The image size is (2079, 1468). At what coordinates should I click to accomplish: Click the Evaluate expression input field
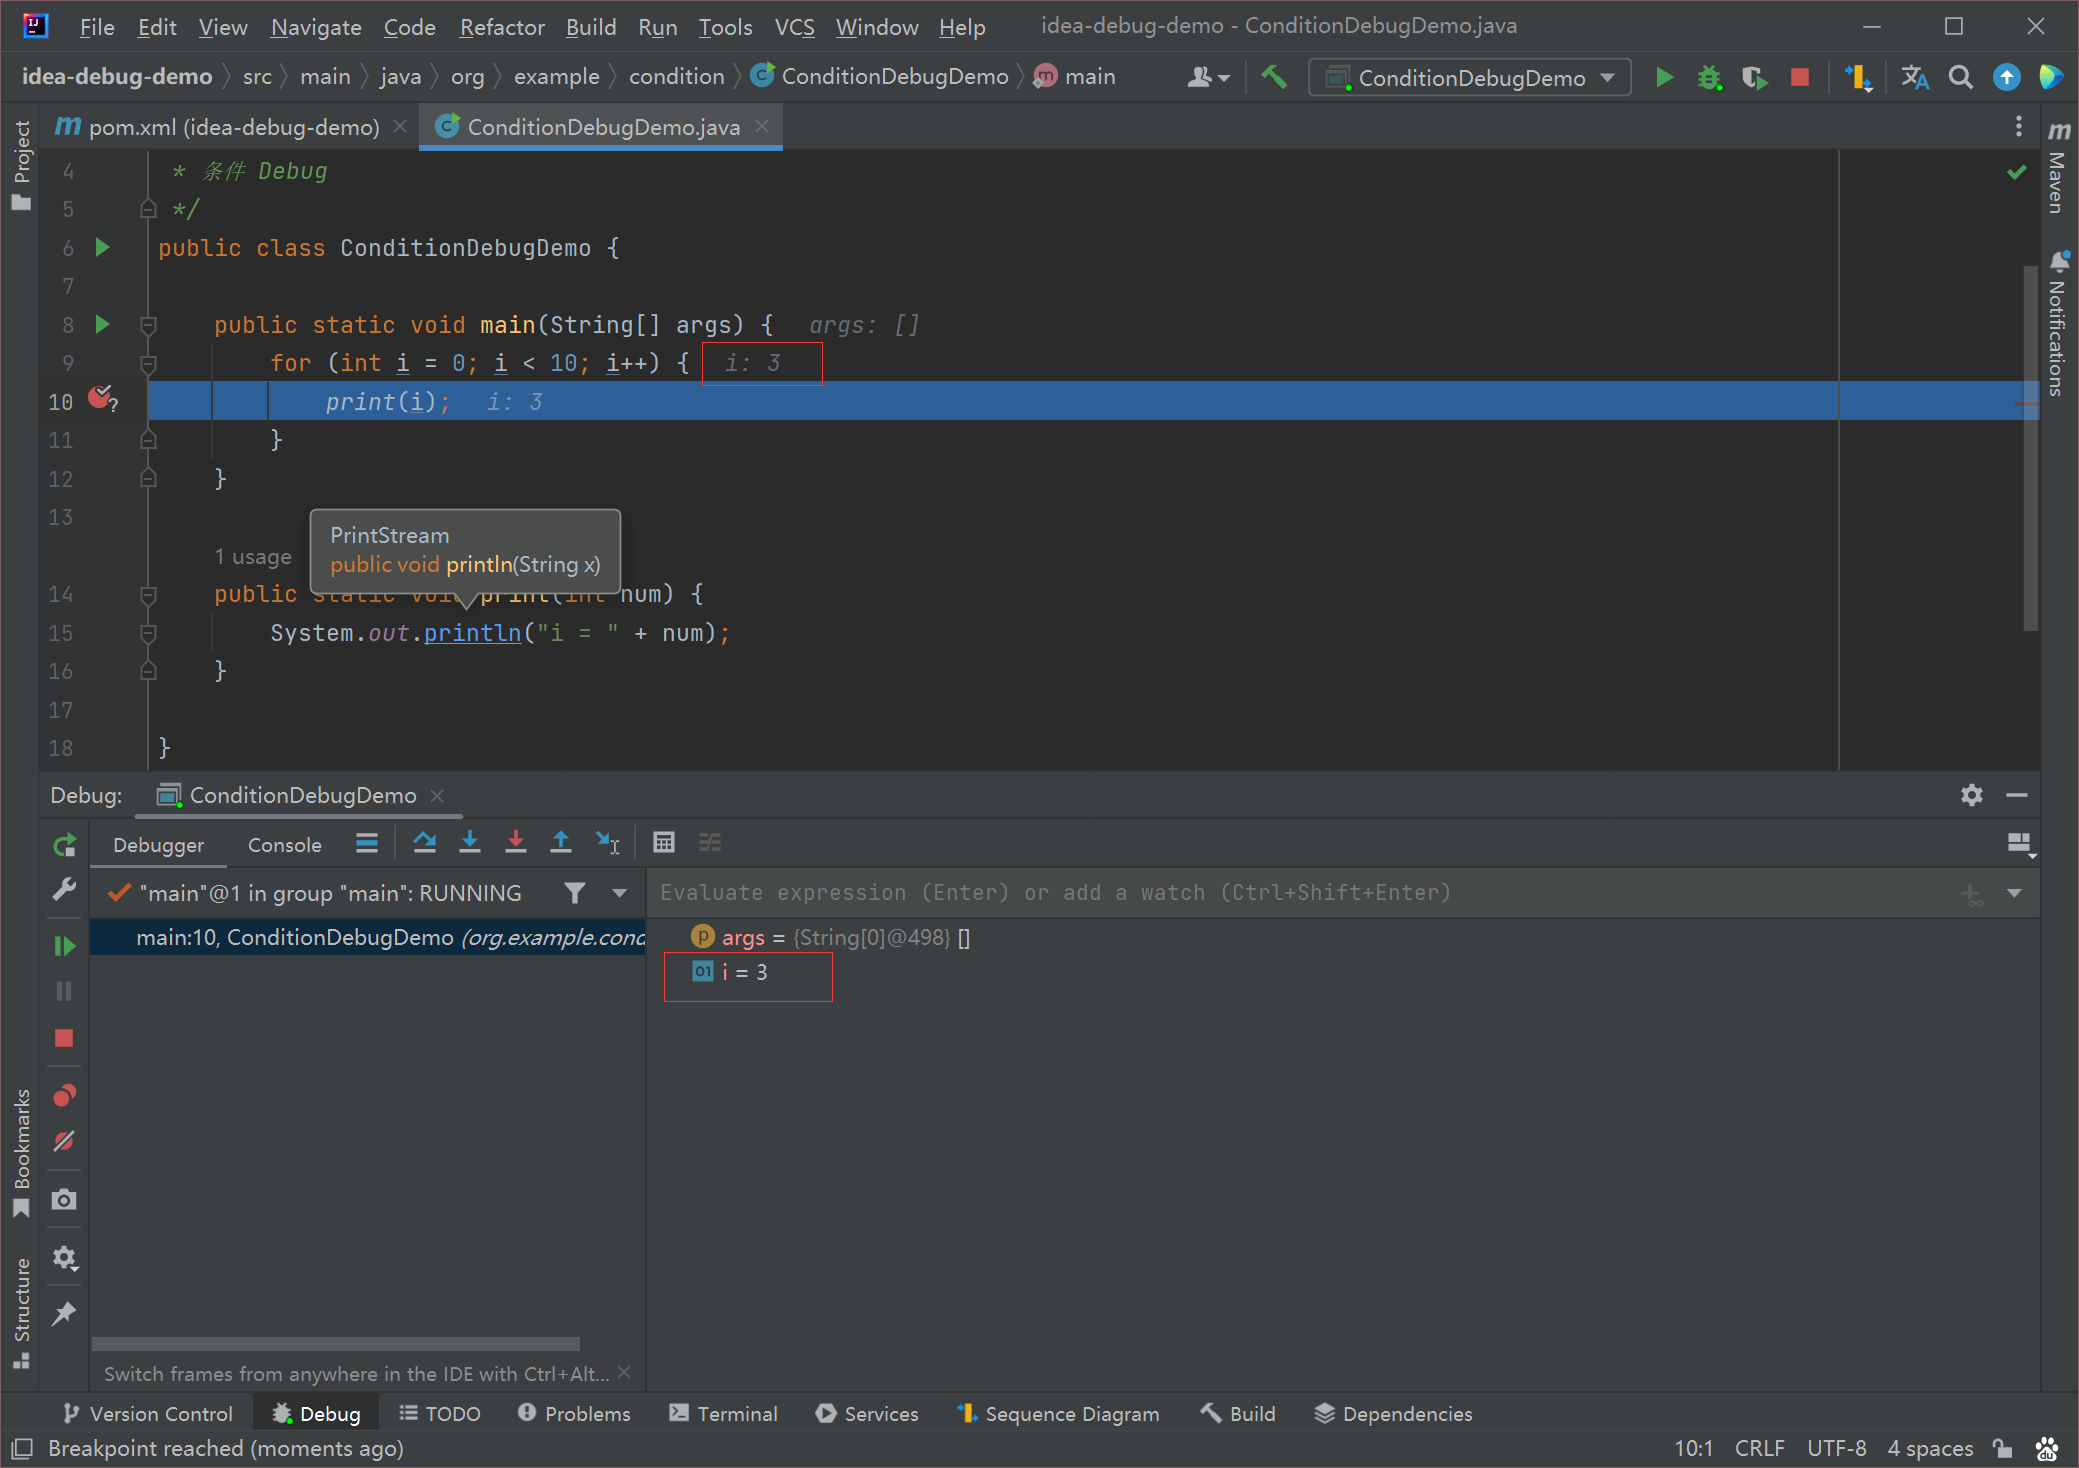[1300, 892]
